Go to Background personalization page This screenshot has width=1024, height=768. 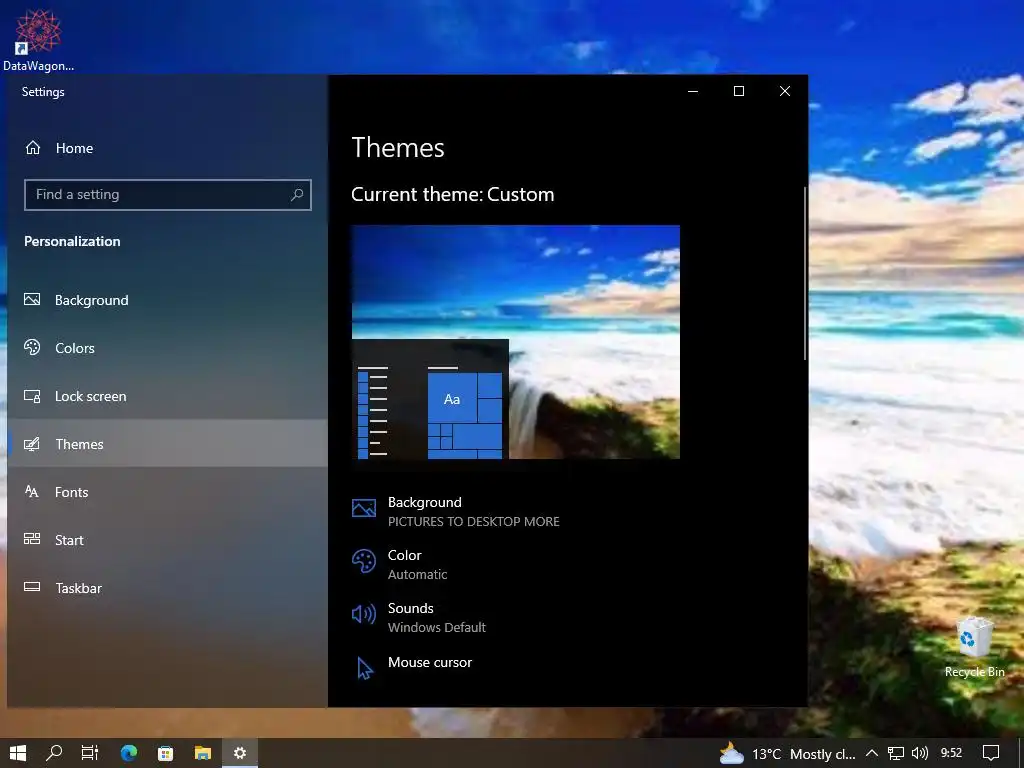coord(167,300)
